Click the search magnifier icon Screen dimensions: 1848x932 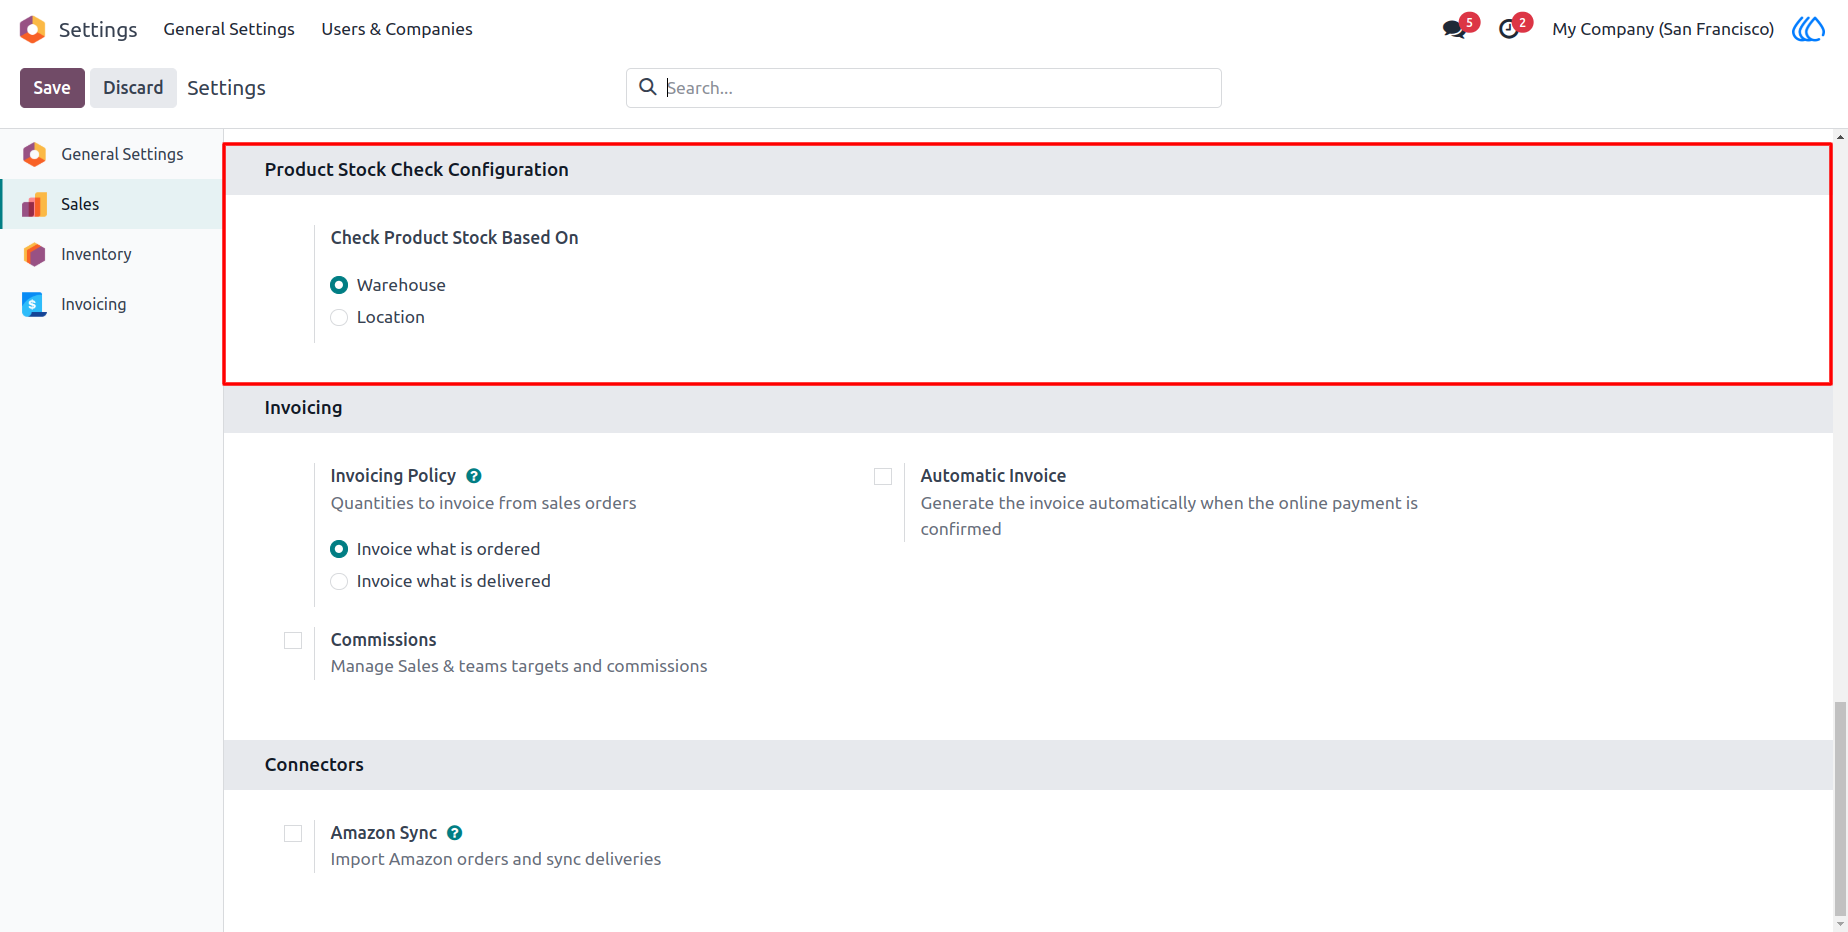(x=648, y=87)
